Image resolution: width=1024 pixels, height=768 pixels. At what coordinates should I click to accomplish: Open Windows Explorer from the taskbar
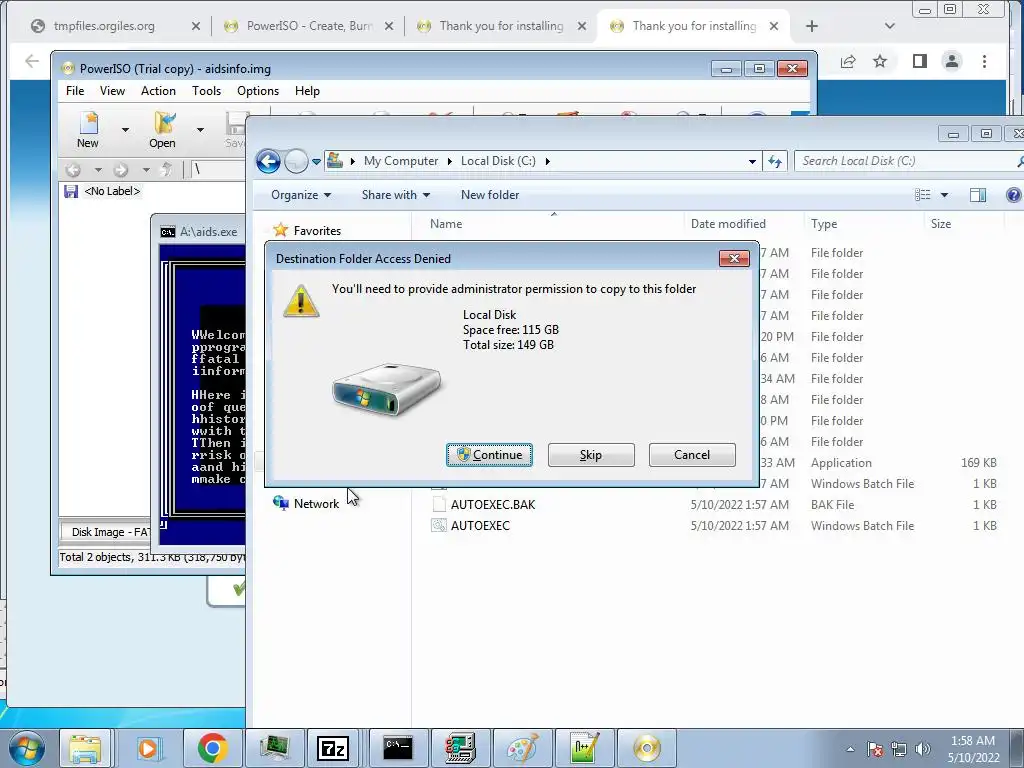(86, 748)
